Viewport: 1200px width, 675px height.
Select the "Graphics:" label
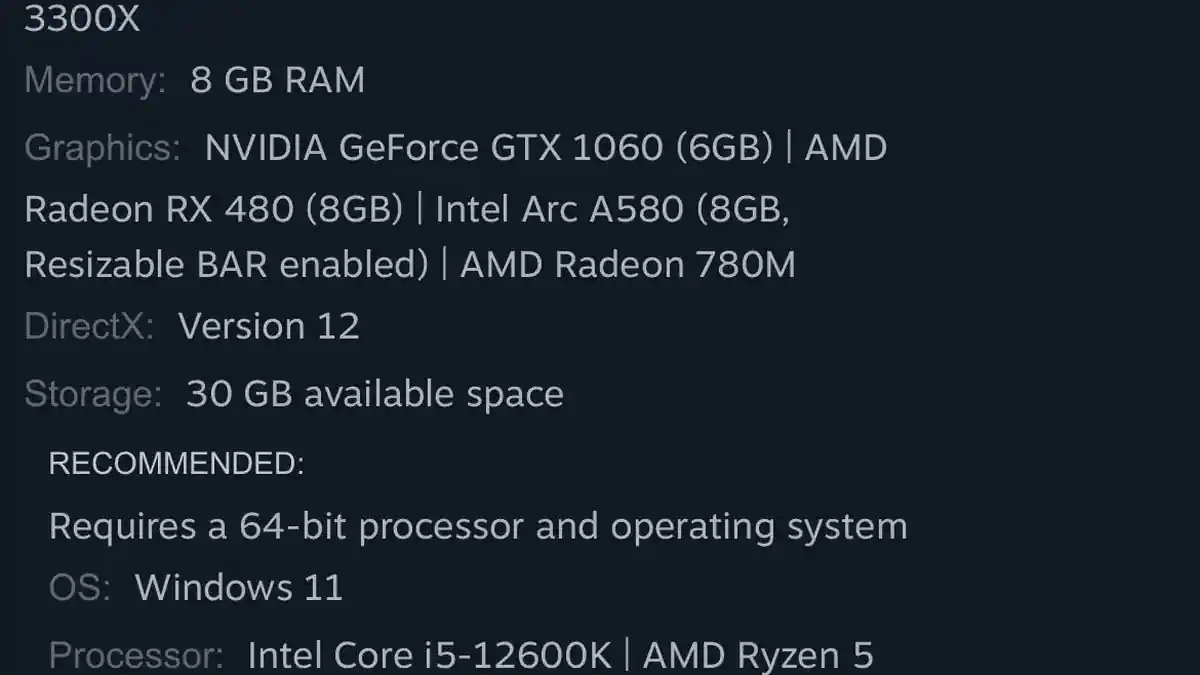(x=102, y=148)
